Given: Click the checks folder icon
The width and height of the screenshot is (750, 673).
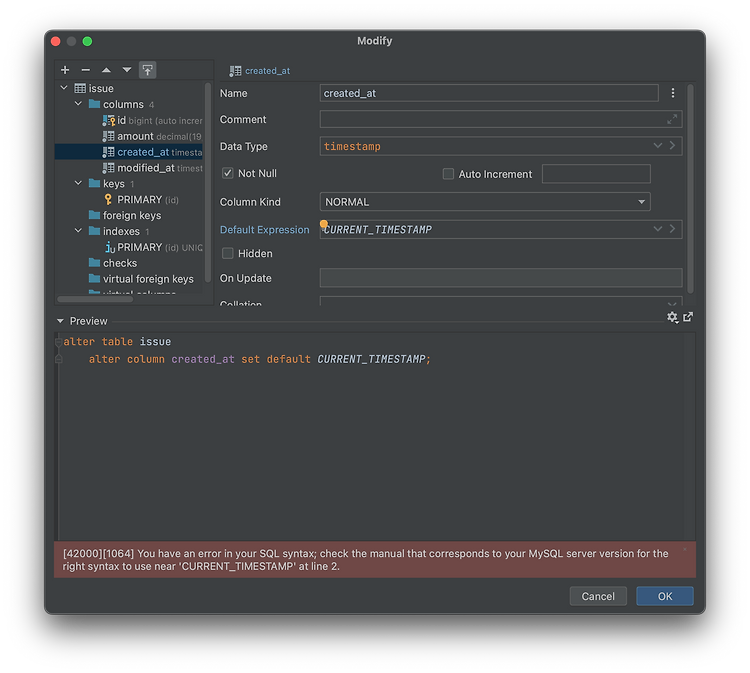Looking at the screenshot, I should 94,263.
